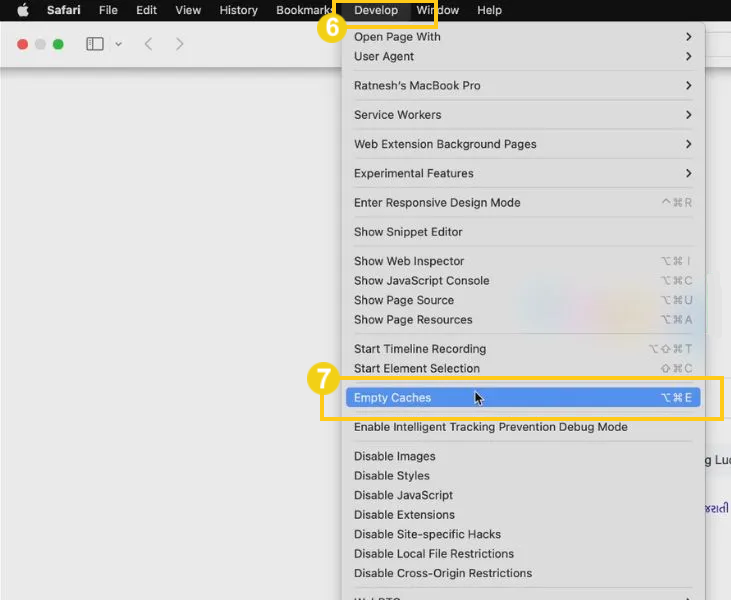The image size is (731, 600).
Task: Select Show JavaScript Console
Action: pyautogui.click(x=523, y=281)
